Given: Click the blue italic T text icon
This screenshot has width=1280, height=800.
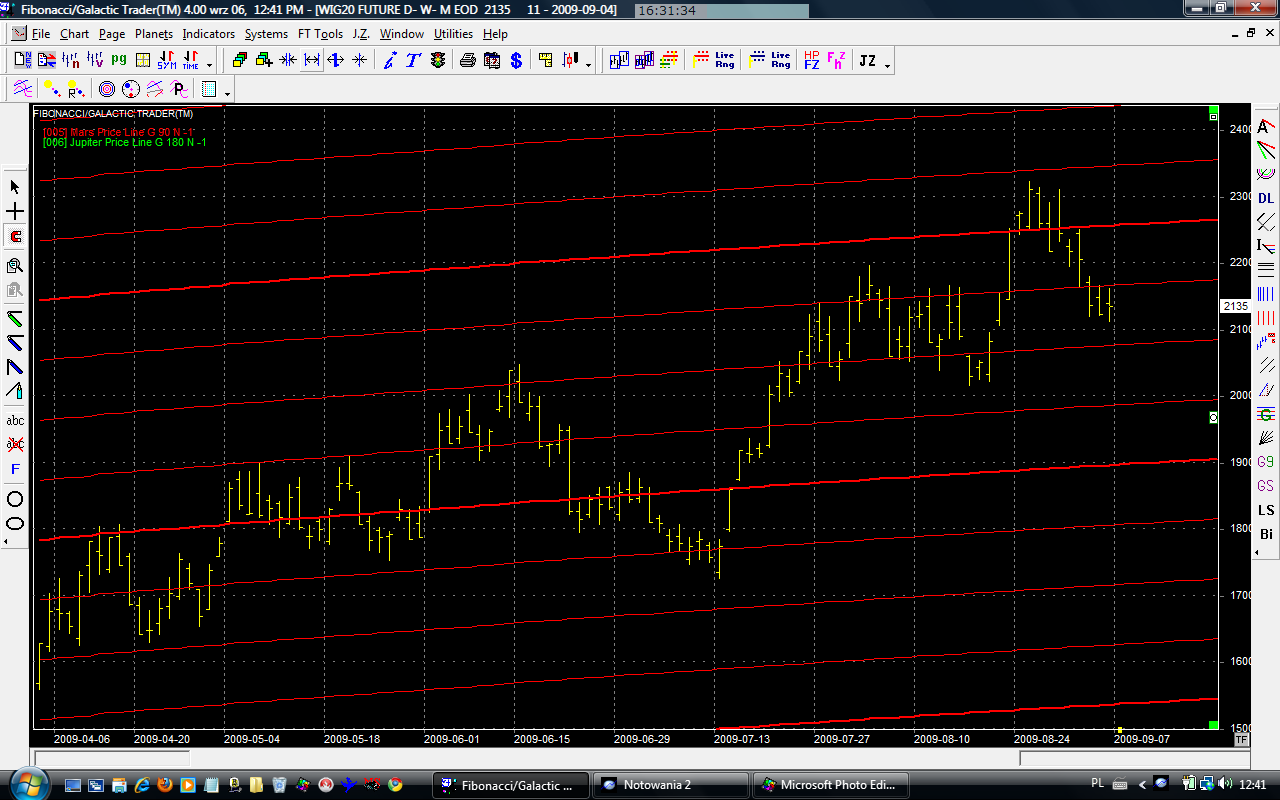Looking at the screenshot, I should coord(412,61).
